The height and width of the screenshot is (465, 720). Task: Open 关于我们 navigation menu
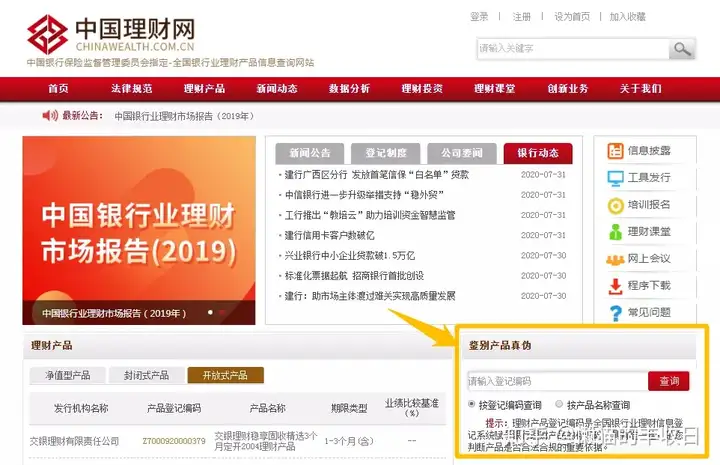point(641,89)
